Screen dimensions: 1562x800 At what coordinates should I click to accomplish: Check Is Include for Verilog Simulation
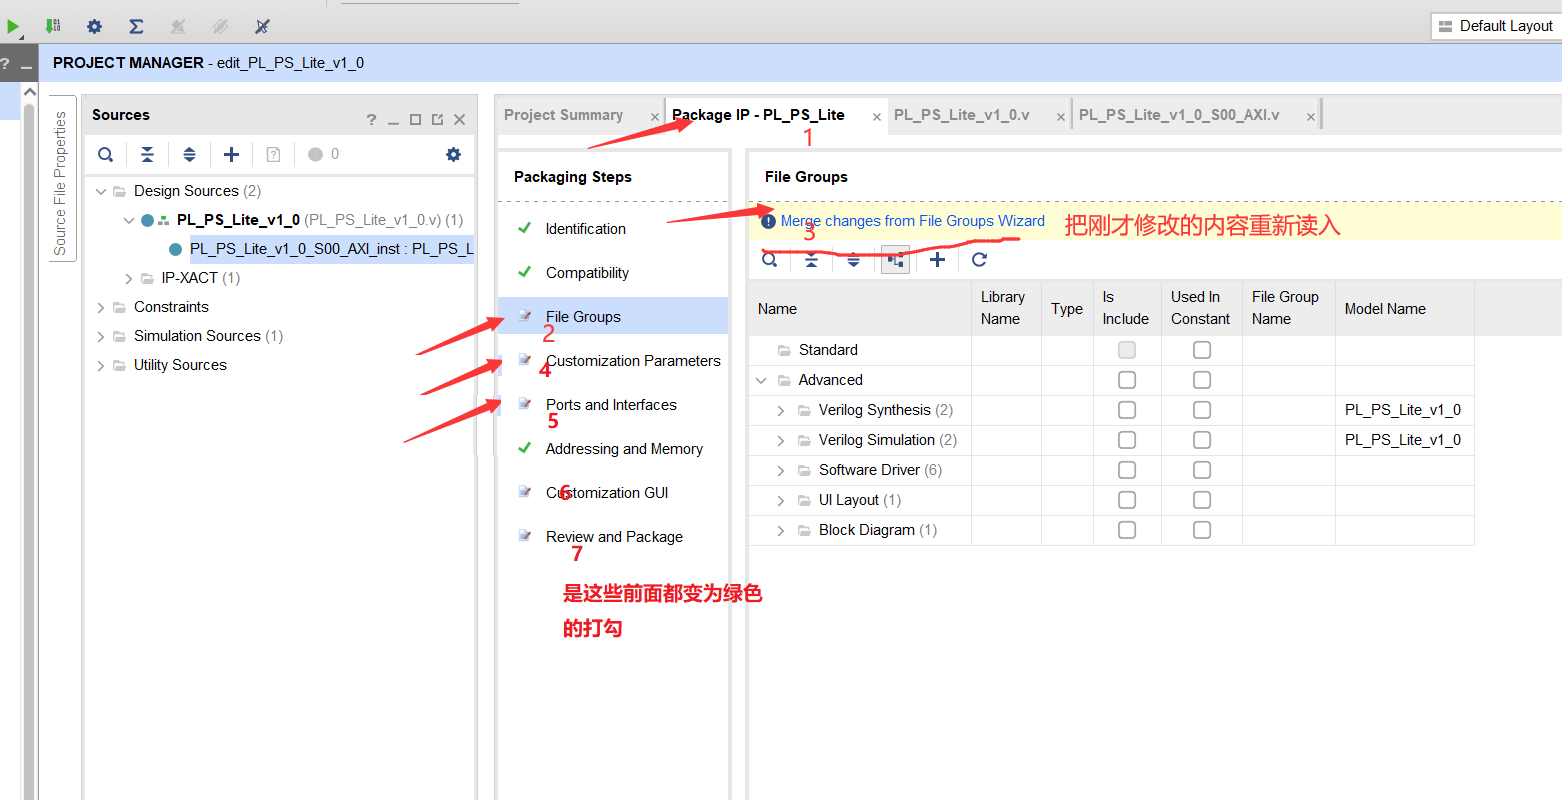pyautogui.click(x=1127, y=440)
